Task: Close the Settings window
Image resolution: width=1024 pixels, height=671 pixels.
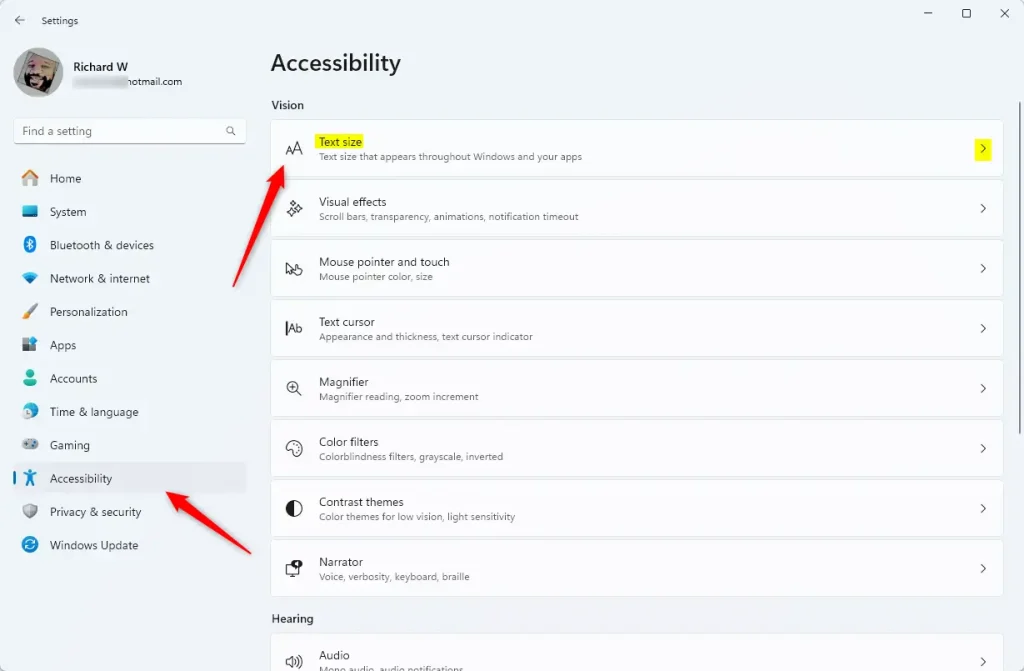Action: [x=1004, y=13]
